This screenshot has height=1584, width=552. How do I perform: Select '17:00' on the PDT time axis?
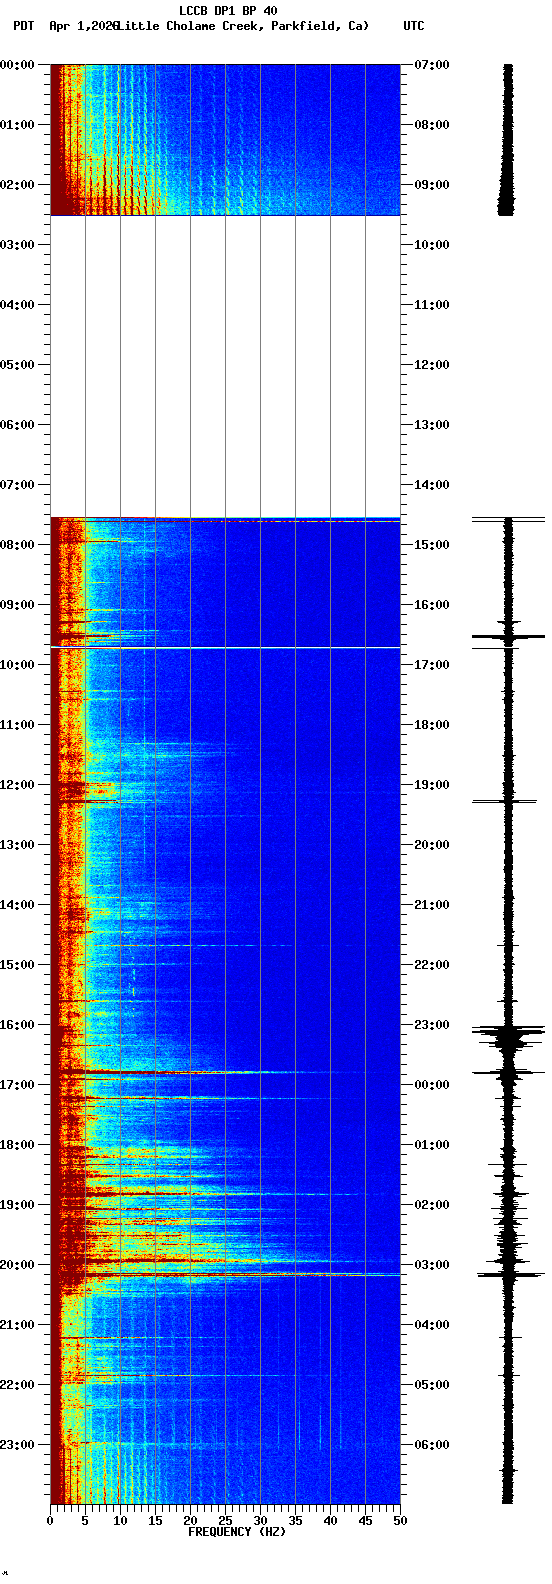pos(17,1085)
